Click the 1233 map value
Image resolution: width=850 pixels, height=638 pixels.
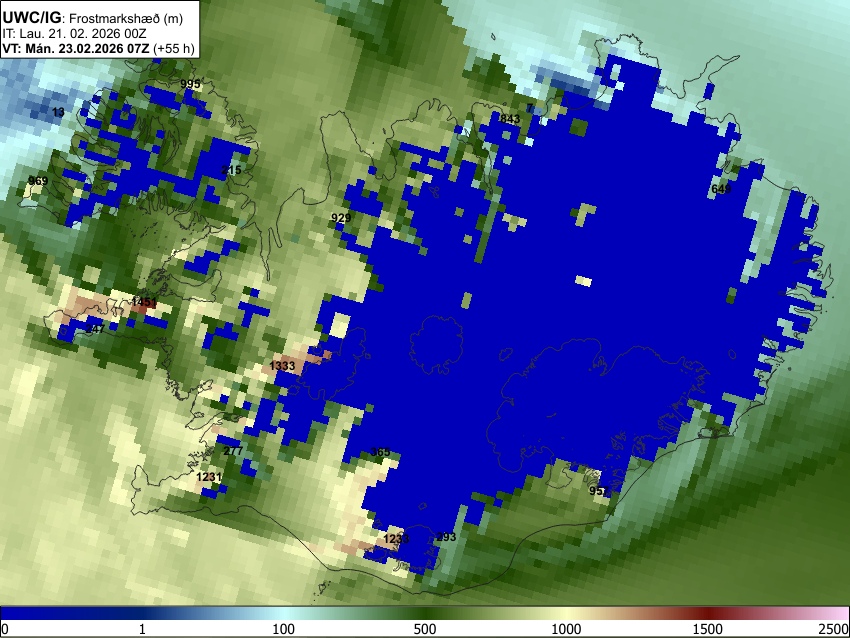tap(396, 539)
